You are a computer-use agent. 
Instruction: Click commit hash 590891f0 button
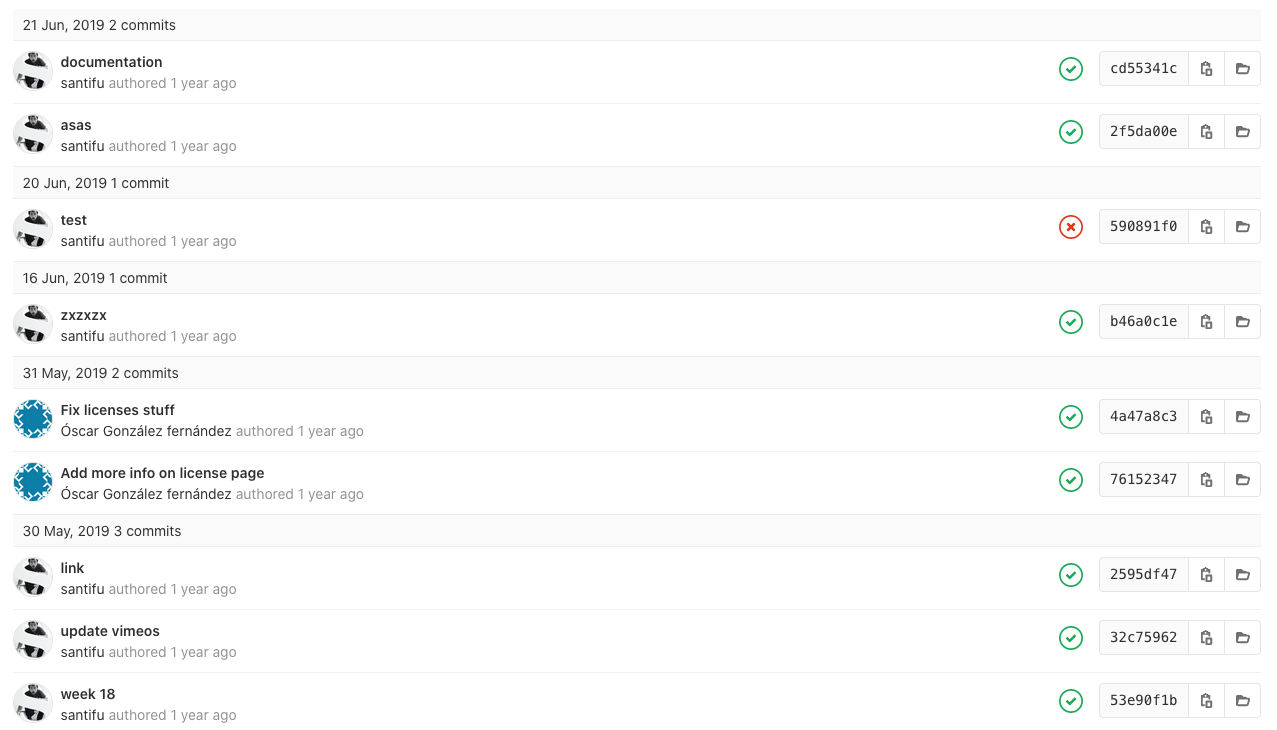coord(1143,227)
